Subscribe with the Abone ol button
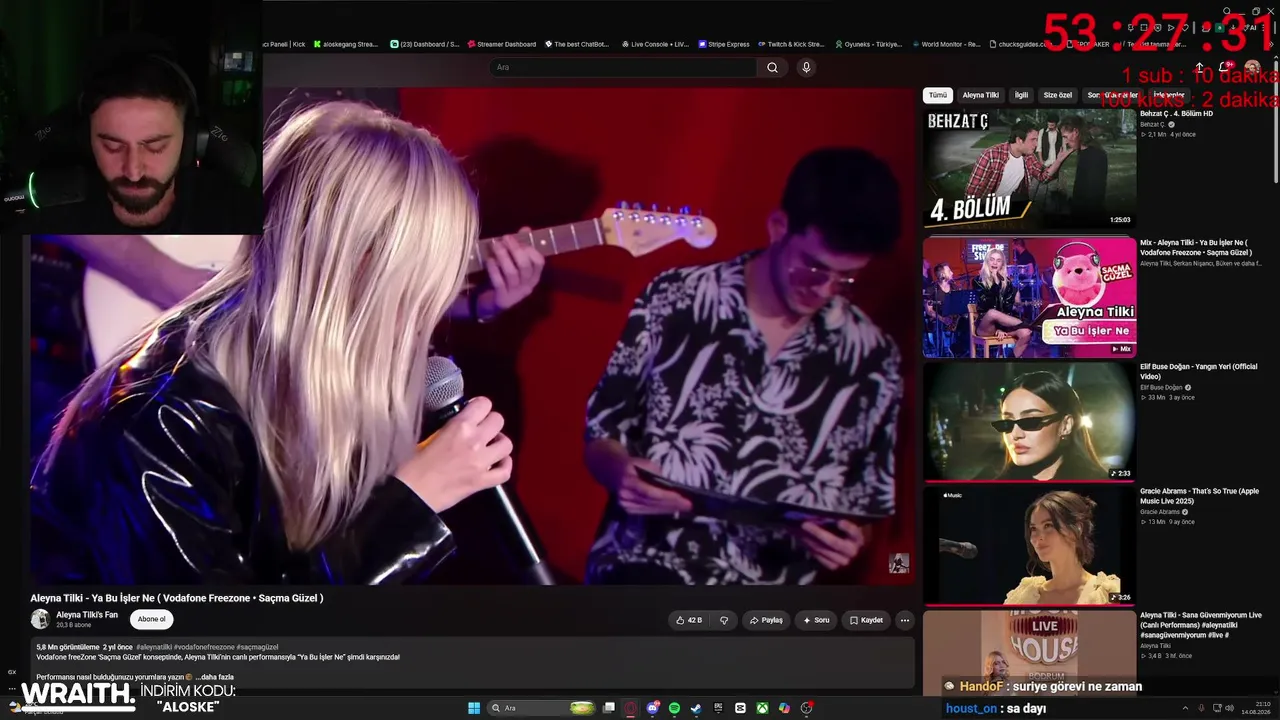Image resolution: width=1280 pixels, height=720 pixels. tap(152, 619)
